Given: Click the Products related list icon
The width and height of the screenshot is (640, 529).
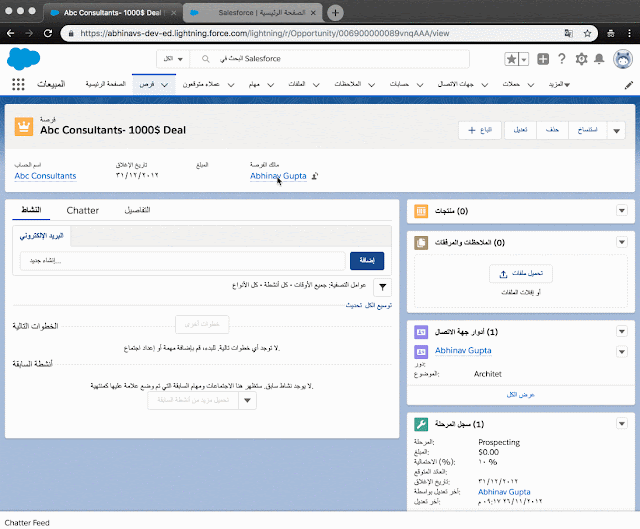Looking at the screenshot, I should tap(421, 211).
